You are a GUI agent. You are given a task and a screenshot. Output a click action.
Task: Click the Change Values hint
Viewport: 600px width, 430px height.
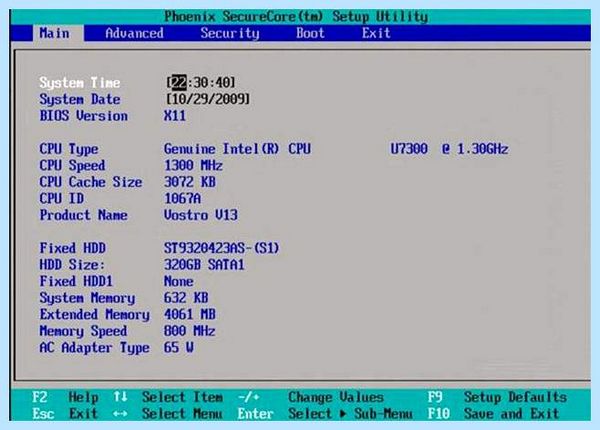pos(336,397)
